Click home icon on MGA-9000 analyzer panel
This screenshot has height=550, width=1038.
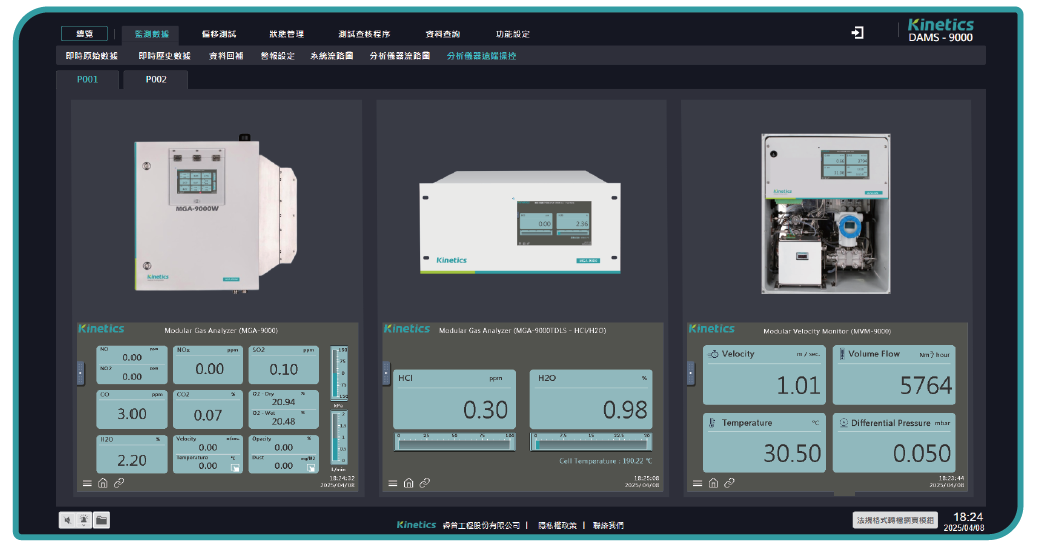(x=102, y=483)
